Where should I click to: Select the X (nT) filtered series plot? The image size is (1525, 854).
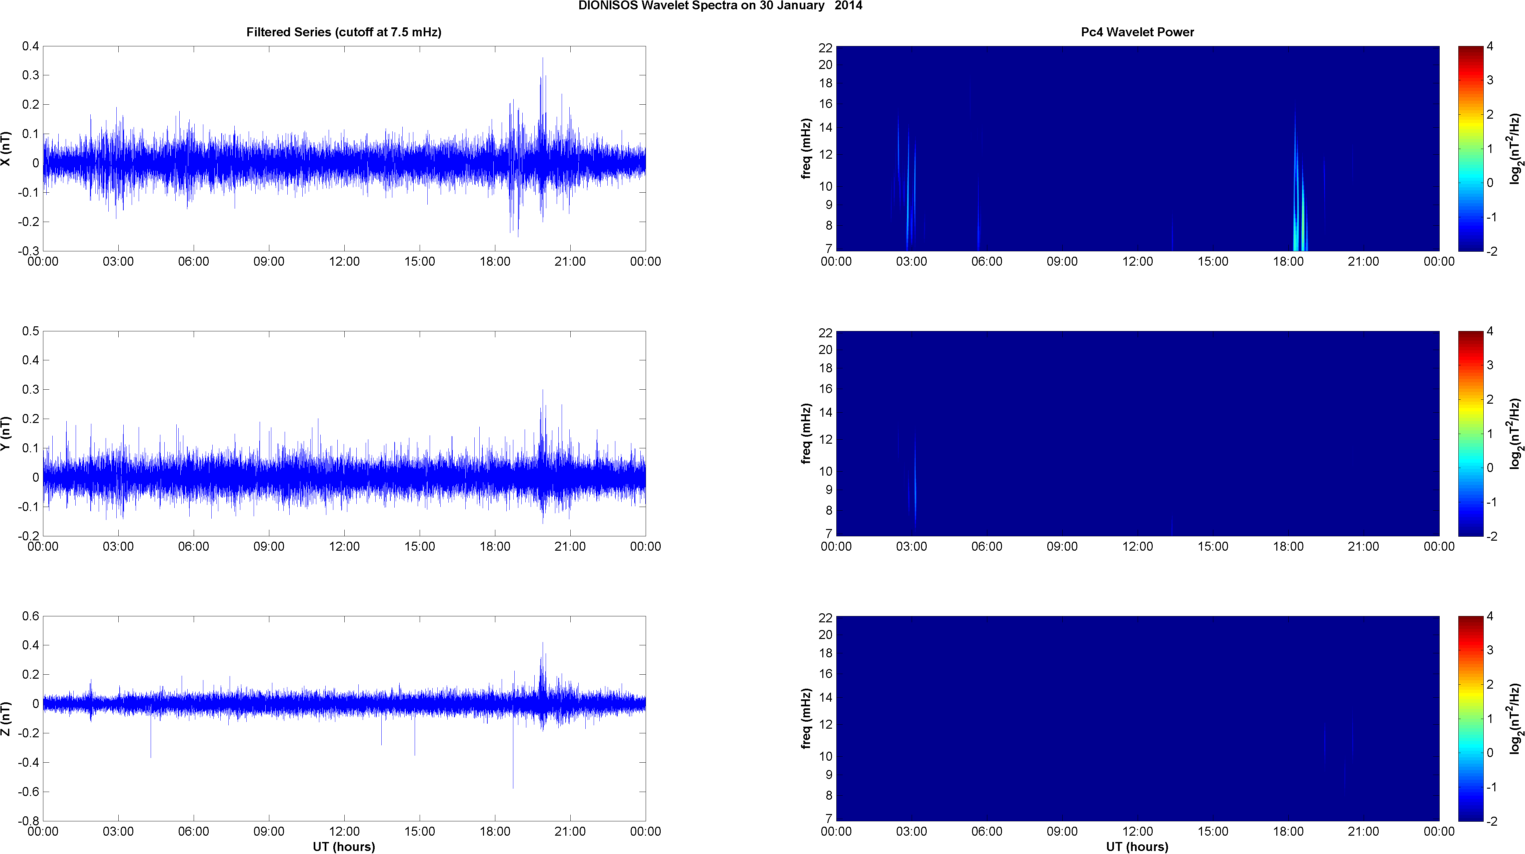(344, 148)
